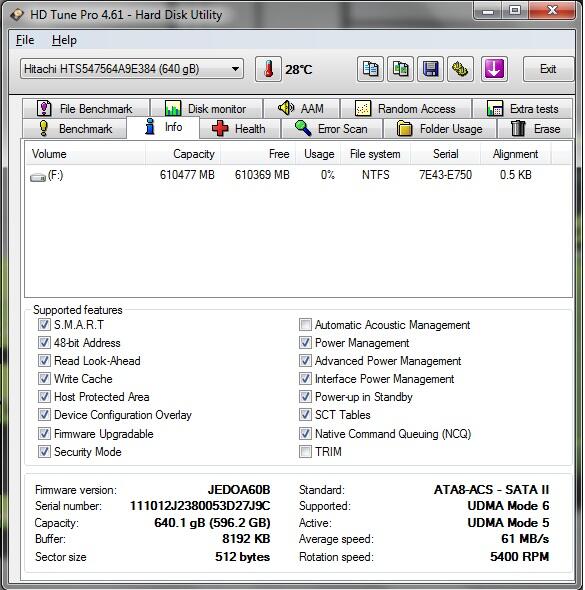Open the Health tab
This screenshot has width=585, height=590.
(x=240, y=129)
